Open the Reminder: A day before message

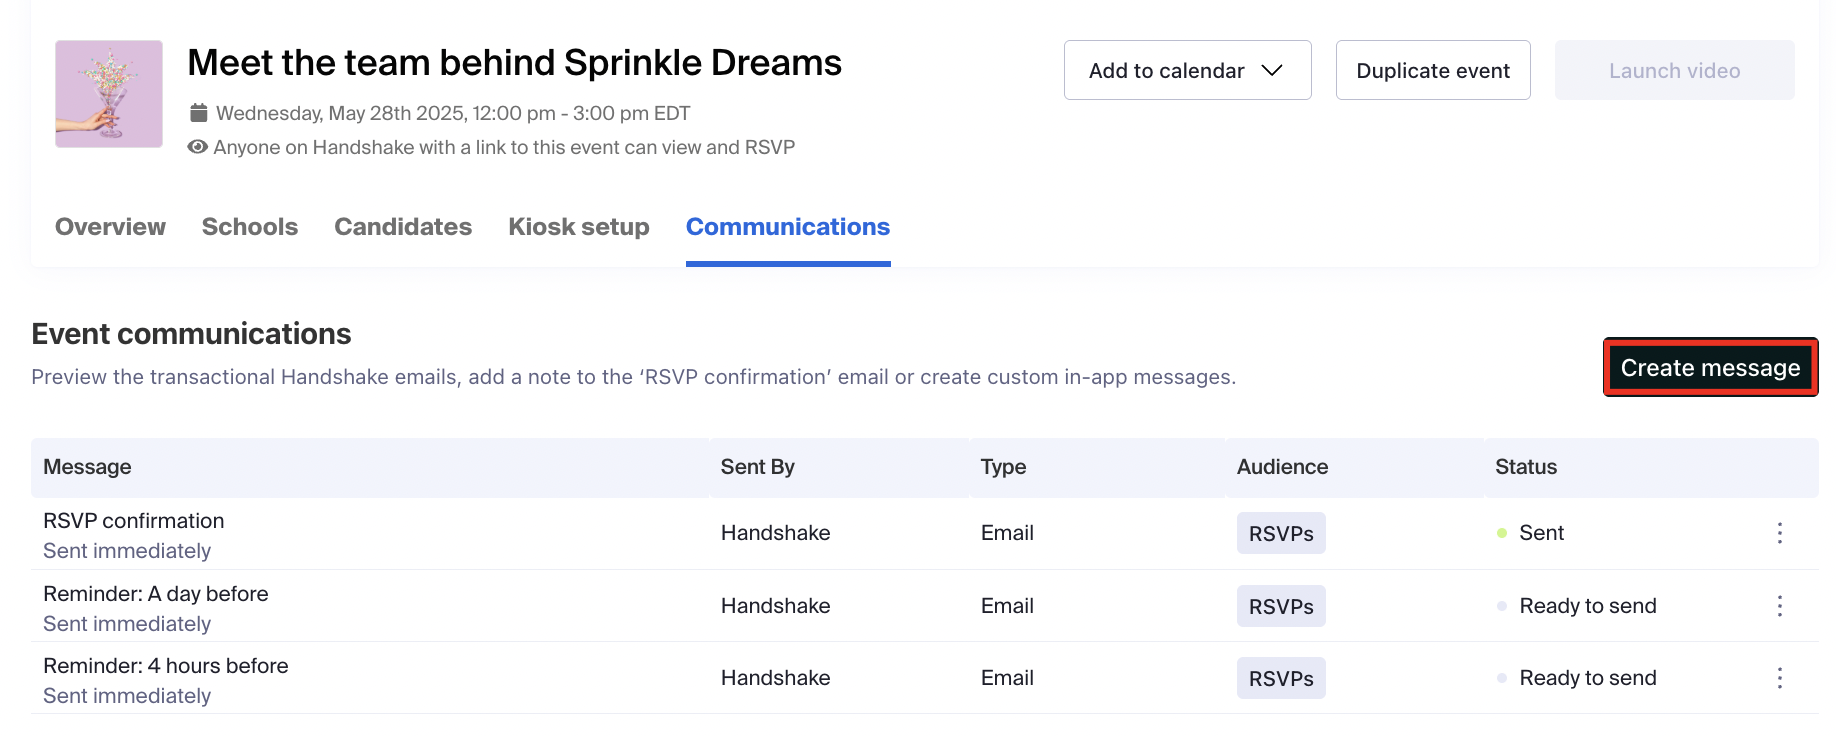156,594
